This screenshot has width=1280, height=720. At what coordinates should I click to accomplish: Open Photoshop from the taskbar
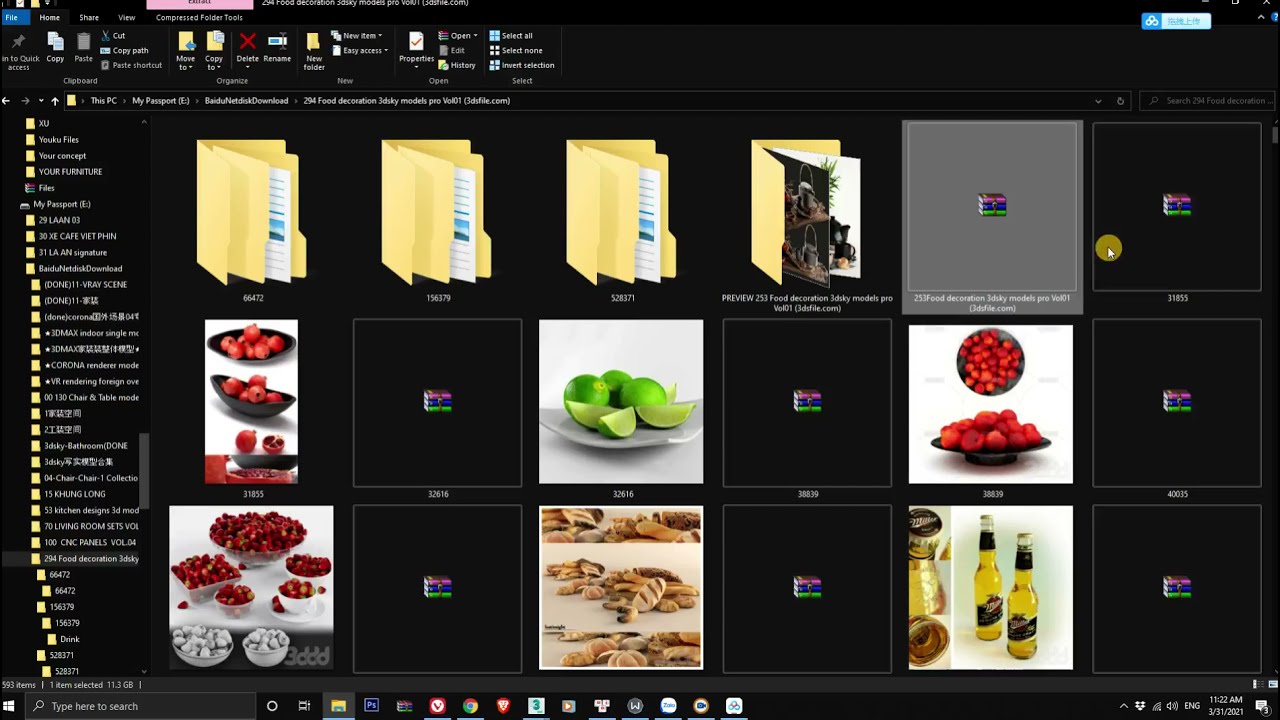tap(371, 706)
